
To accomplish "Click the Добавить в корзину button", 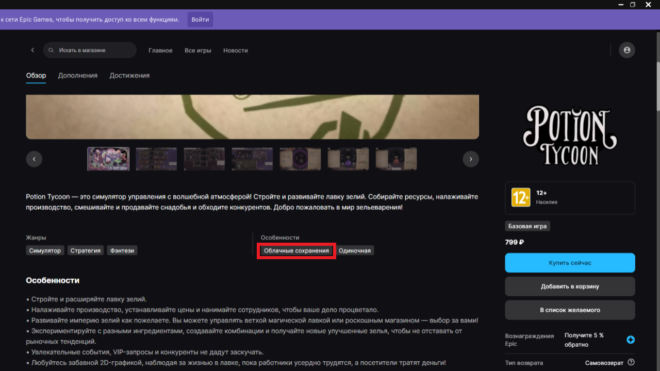I will (570, 286).
